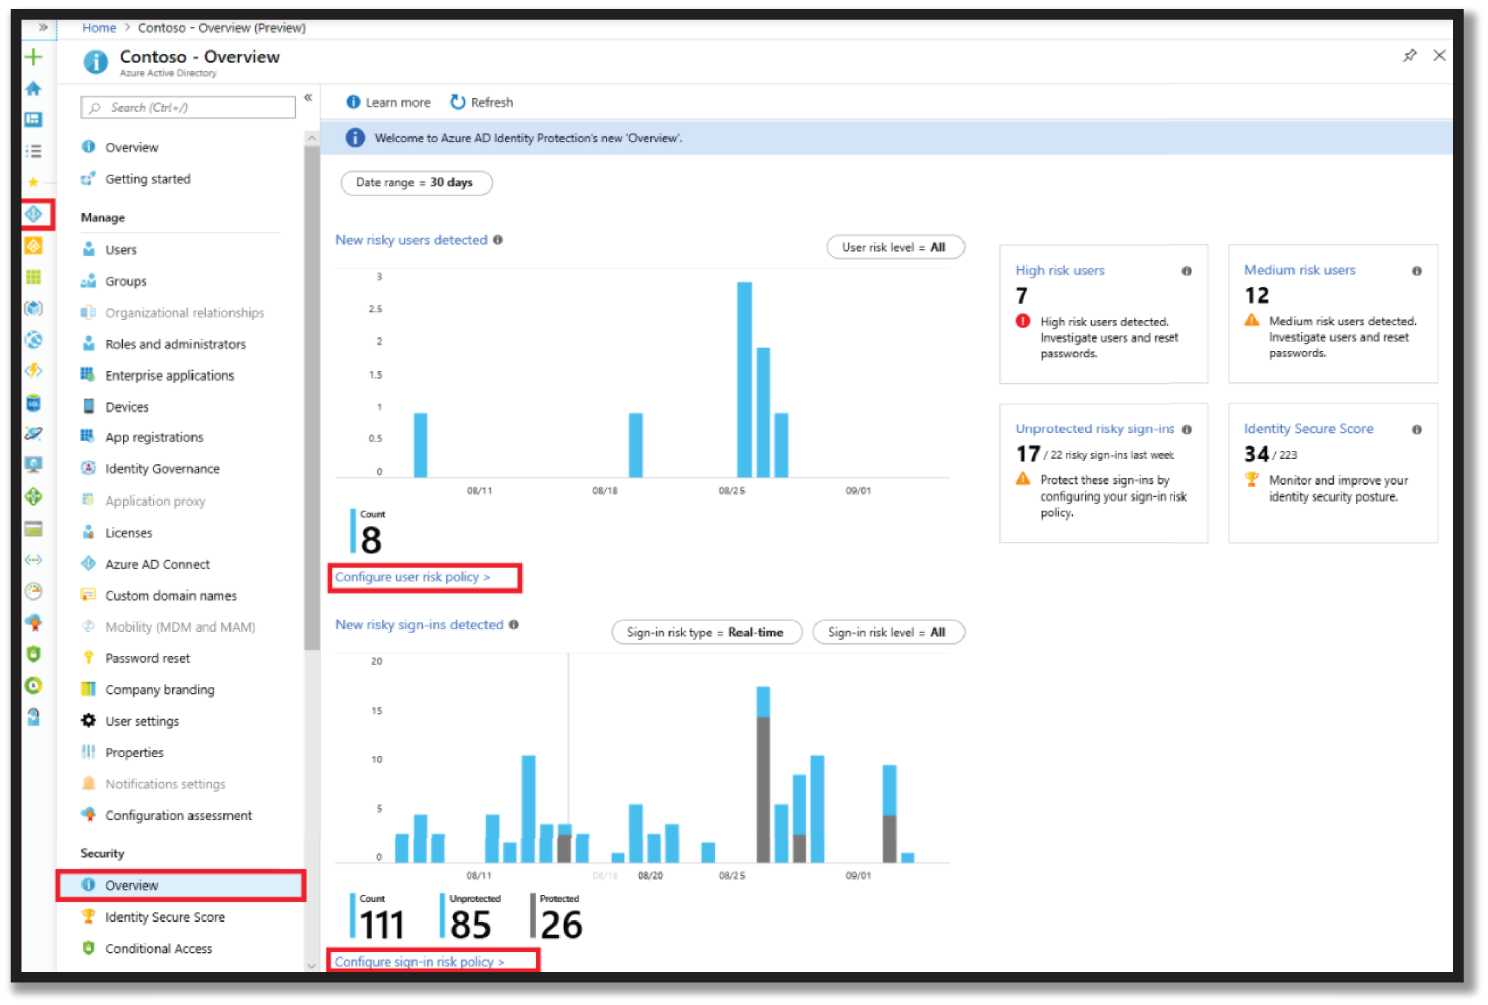This screenshot has height=1005, width=1488.
Task: Click menu scrollbar down arrow
Action: click(x=312, y=965)
